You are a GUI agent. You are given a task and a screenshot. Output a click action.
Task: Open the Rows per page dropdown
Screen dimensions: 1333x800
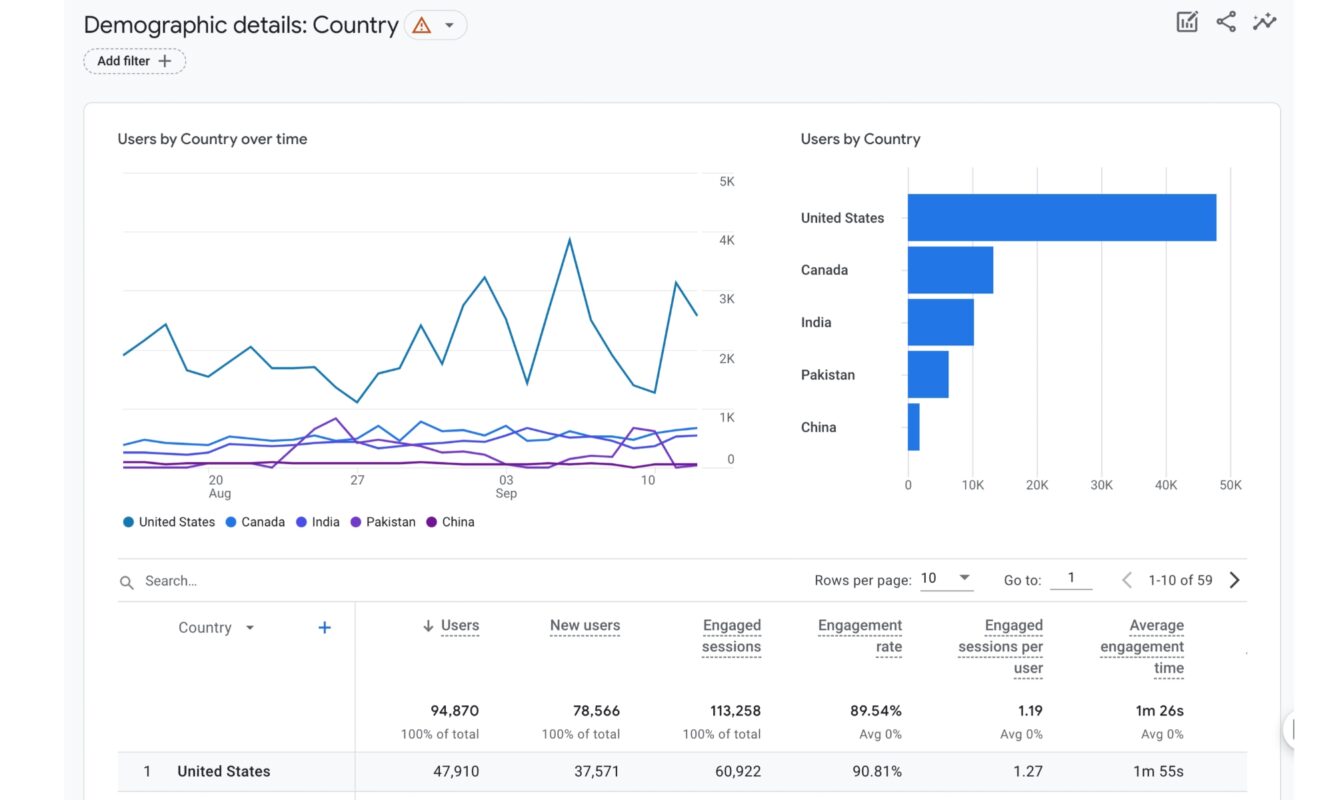946,578
